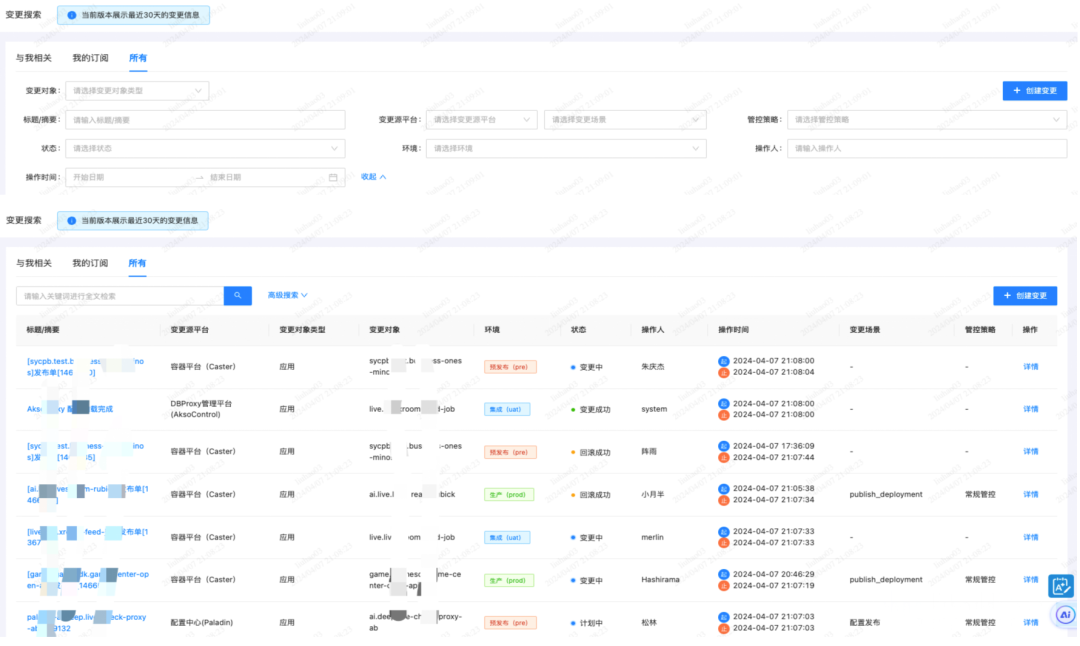Click the 操作时间 column header
The image size is (1080, 646).
tap(734, 330)
